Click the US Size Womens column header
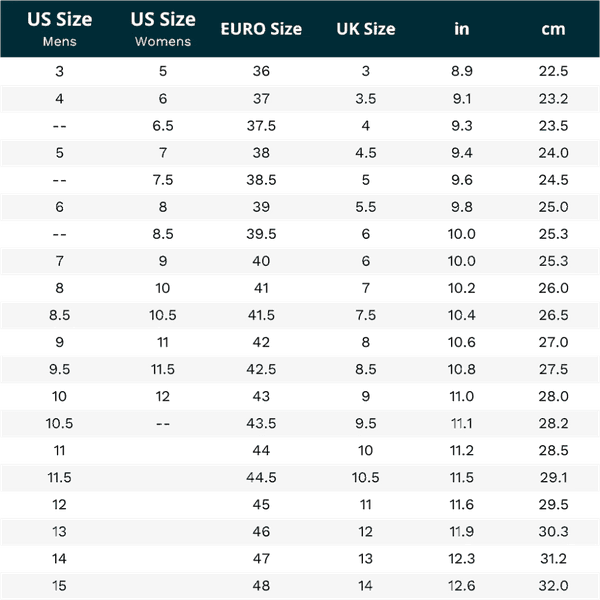Viewport: 600px width, 600px height. 163,29
